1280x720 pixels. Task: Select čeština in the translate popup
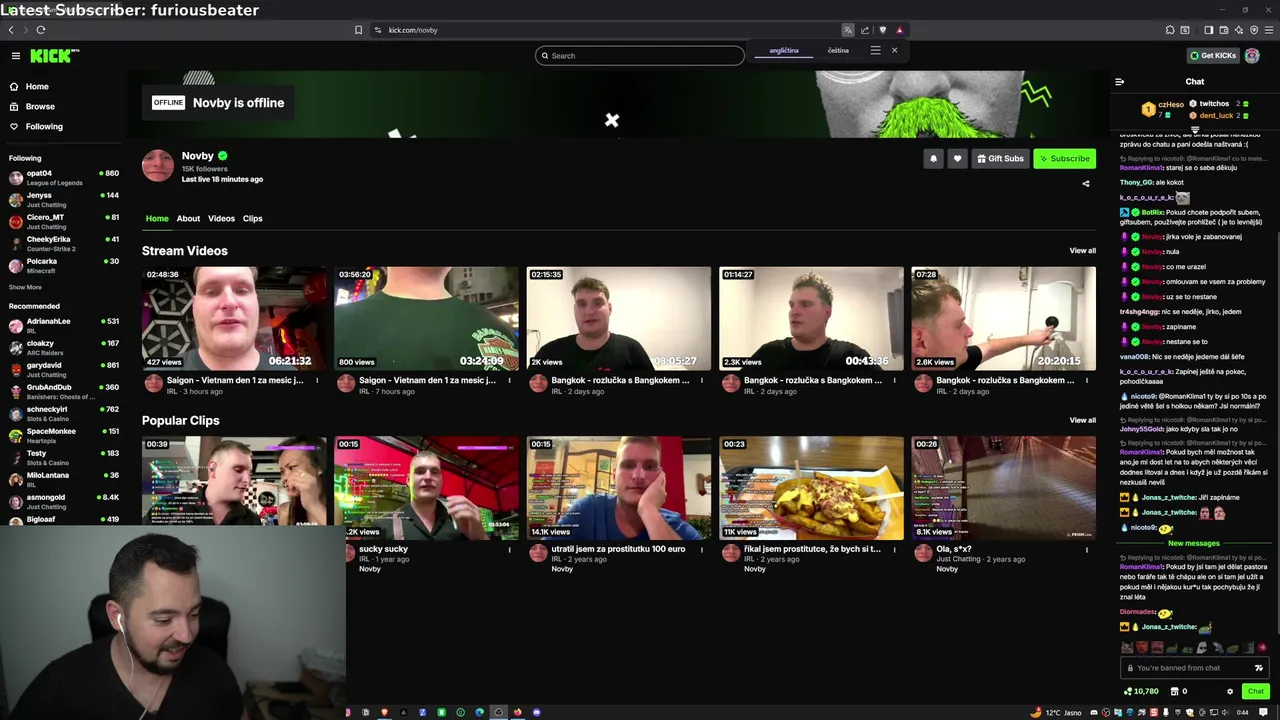(x=838, y=50)
